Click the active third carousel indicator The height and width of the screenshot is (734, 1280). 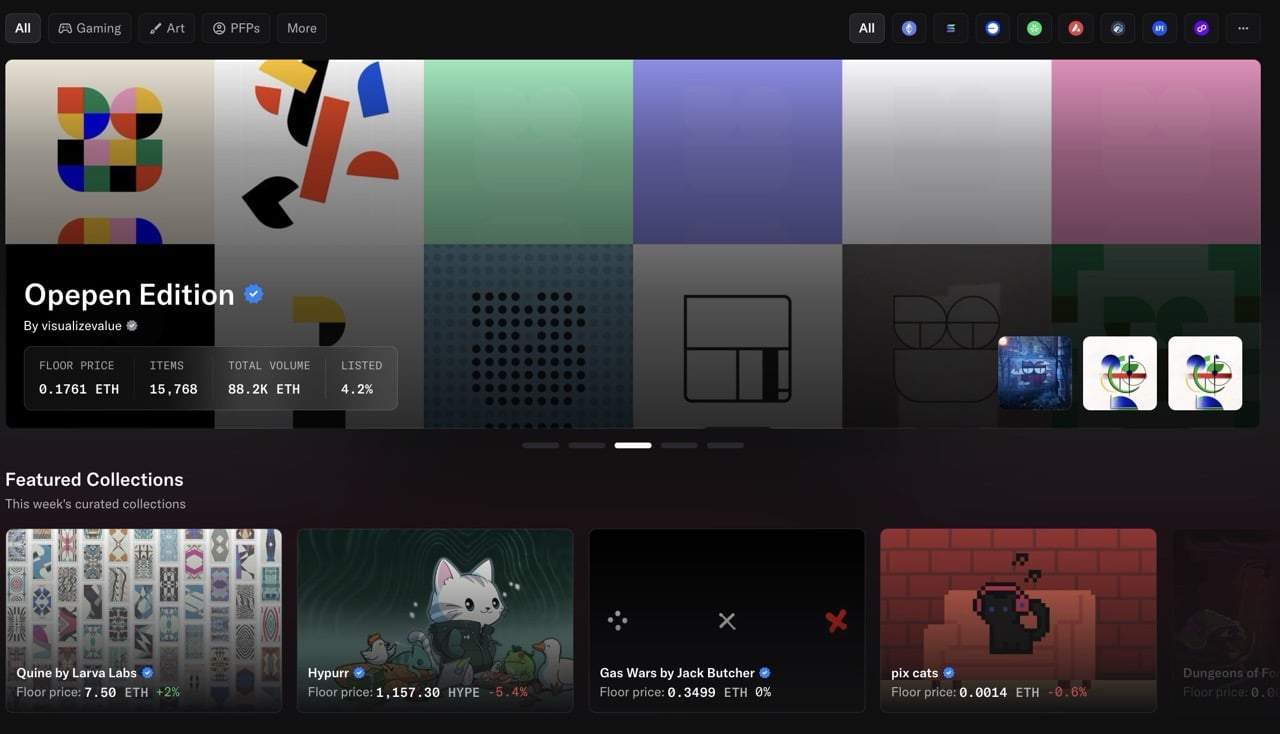point(633,445)
